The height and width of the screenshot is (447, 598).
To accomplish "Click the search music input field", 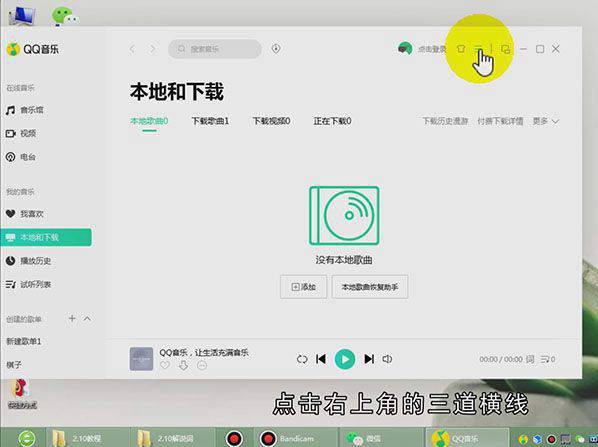I will pos(215,49).
